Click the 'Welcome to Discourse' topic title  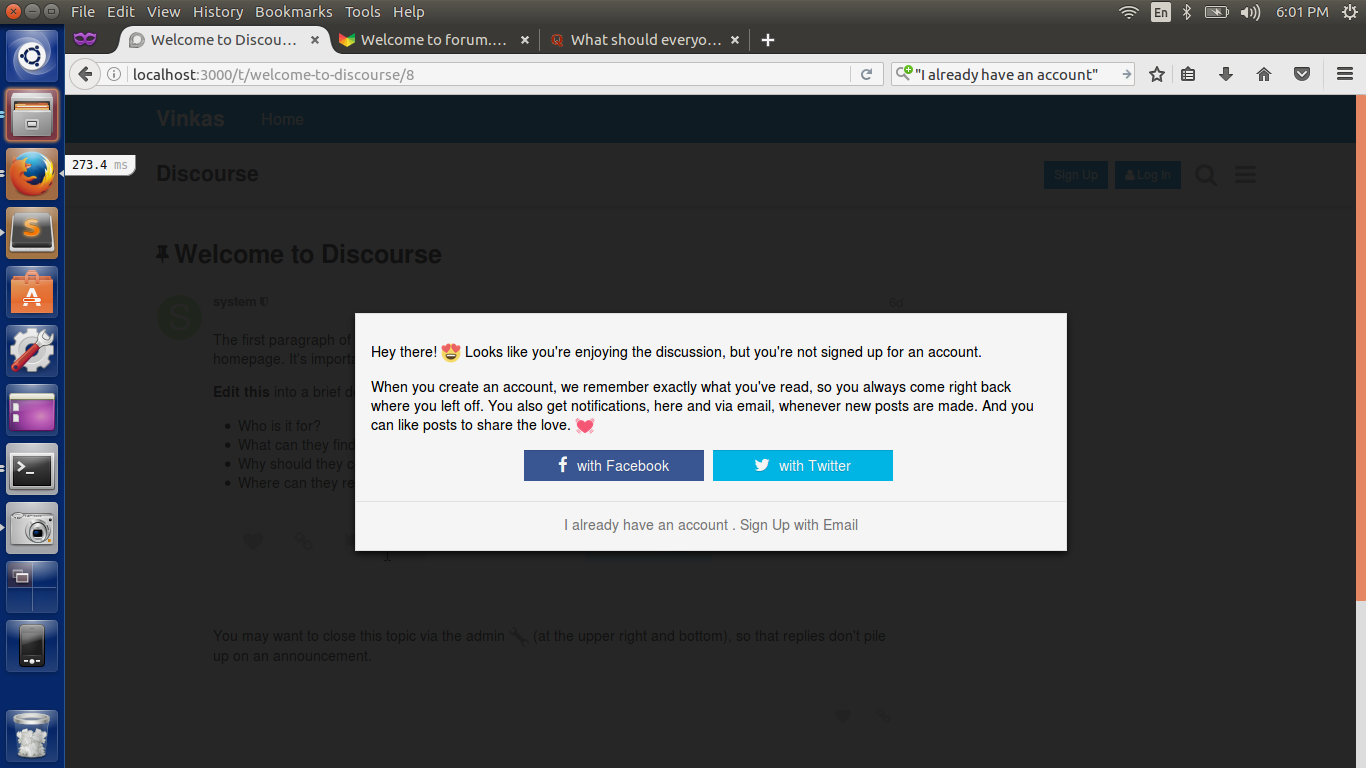coord(308,254)
